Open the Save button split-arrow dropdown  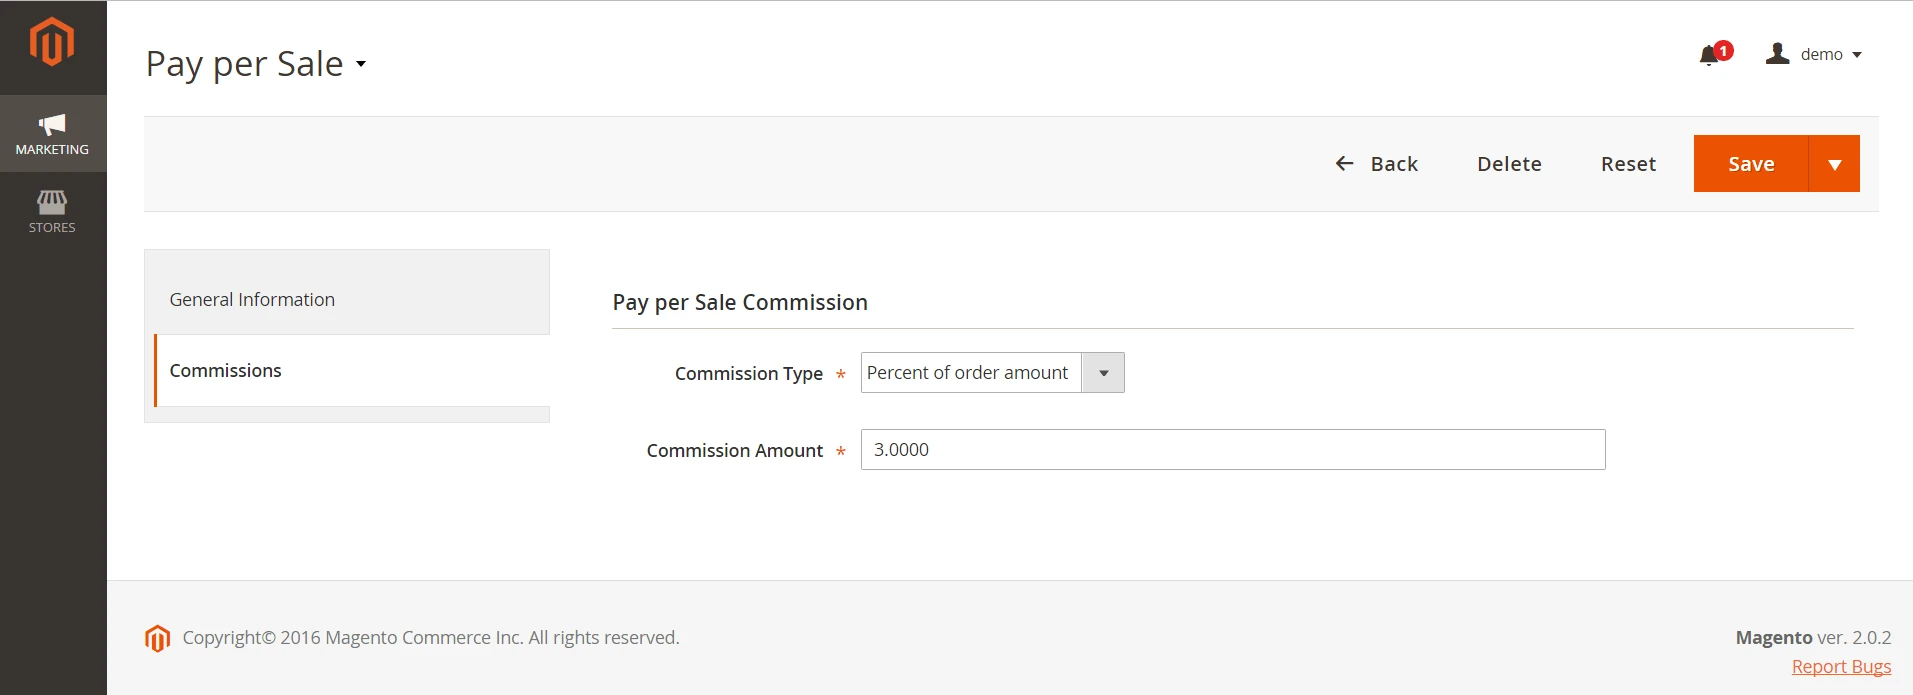[x=1834, y=163]
